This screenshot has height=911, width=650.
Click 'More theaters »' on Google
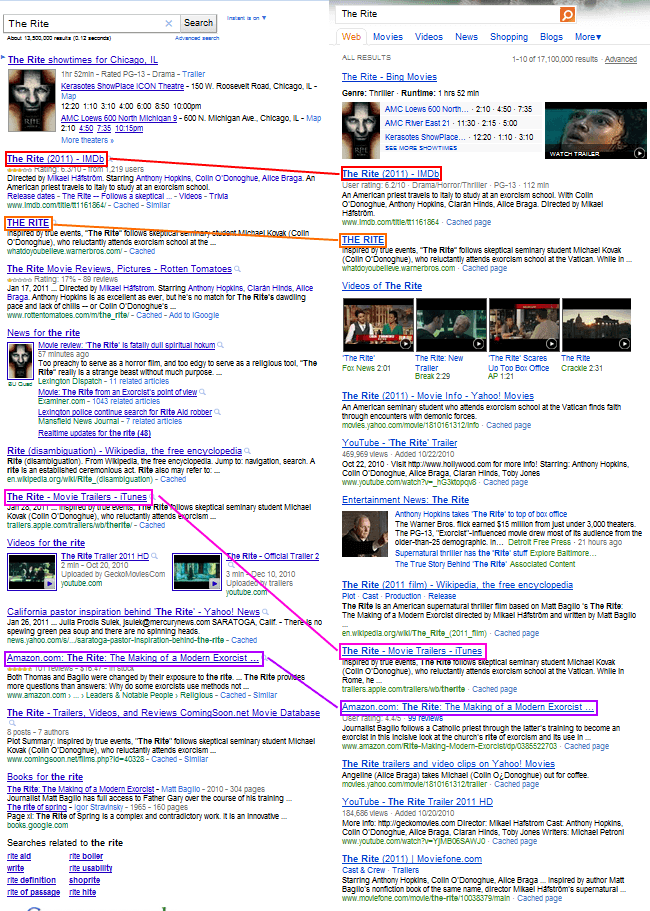87,141
